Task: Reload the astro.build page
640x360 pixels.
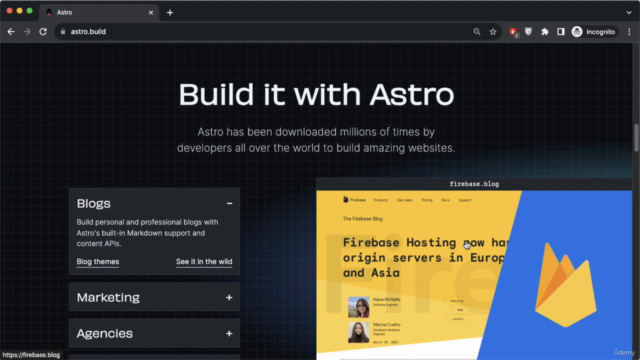Action: point(43,32)
